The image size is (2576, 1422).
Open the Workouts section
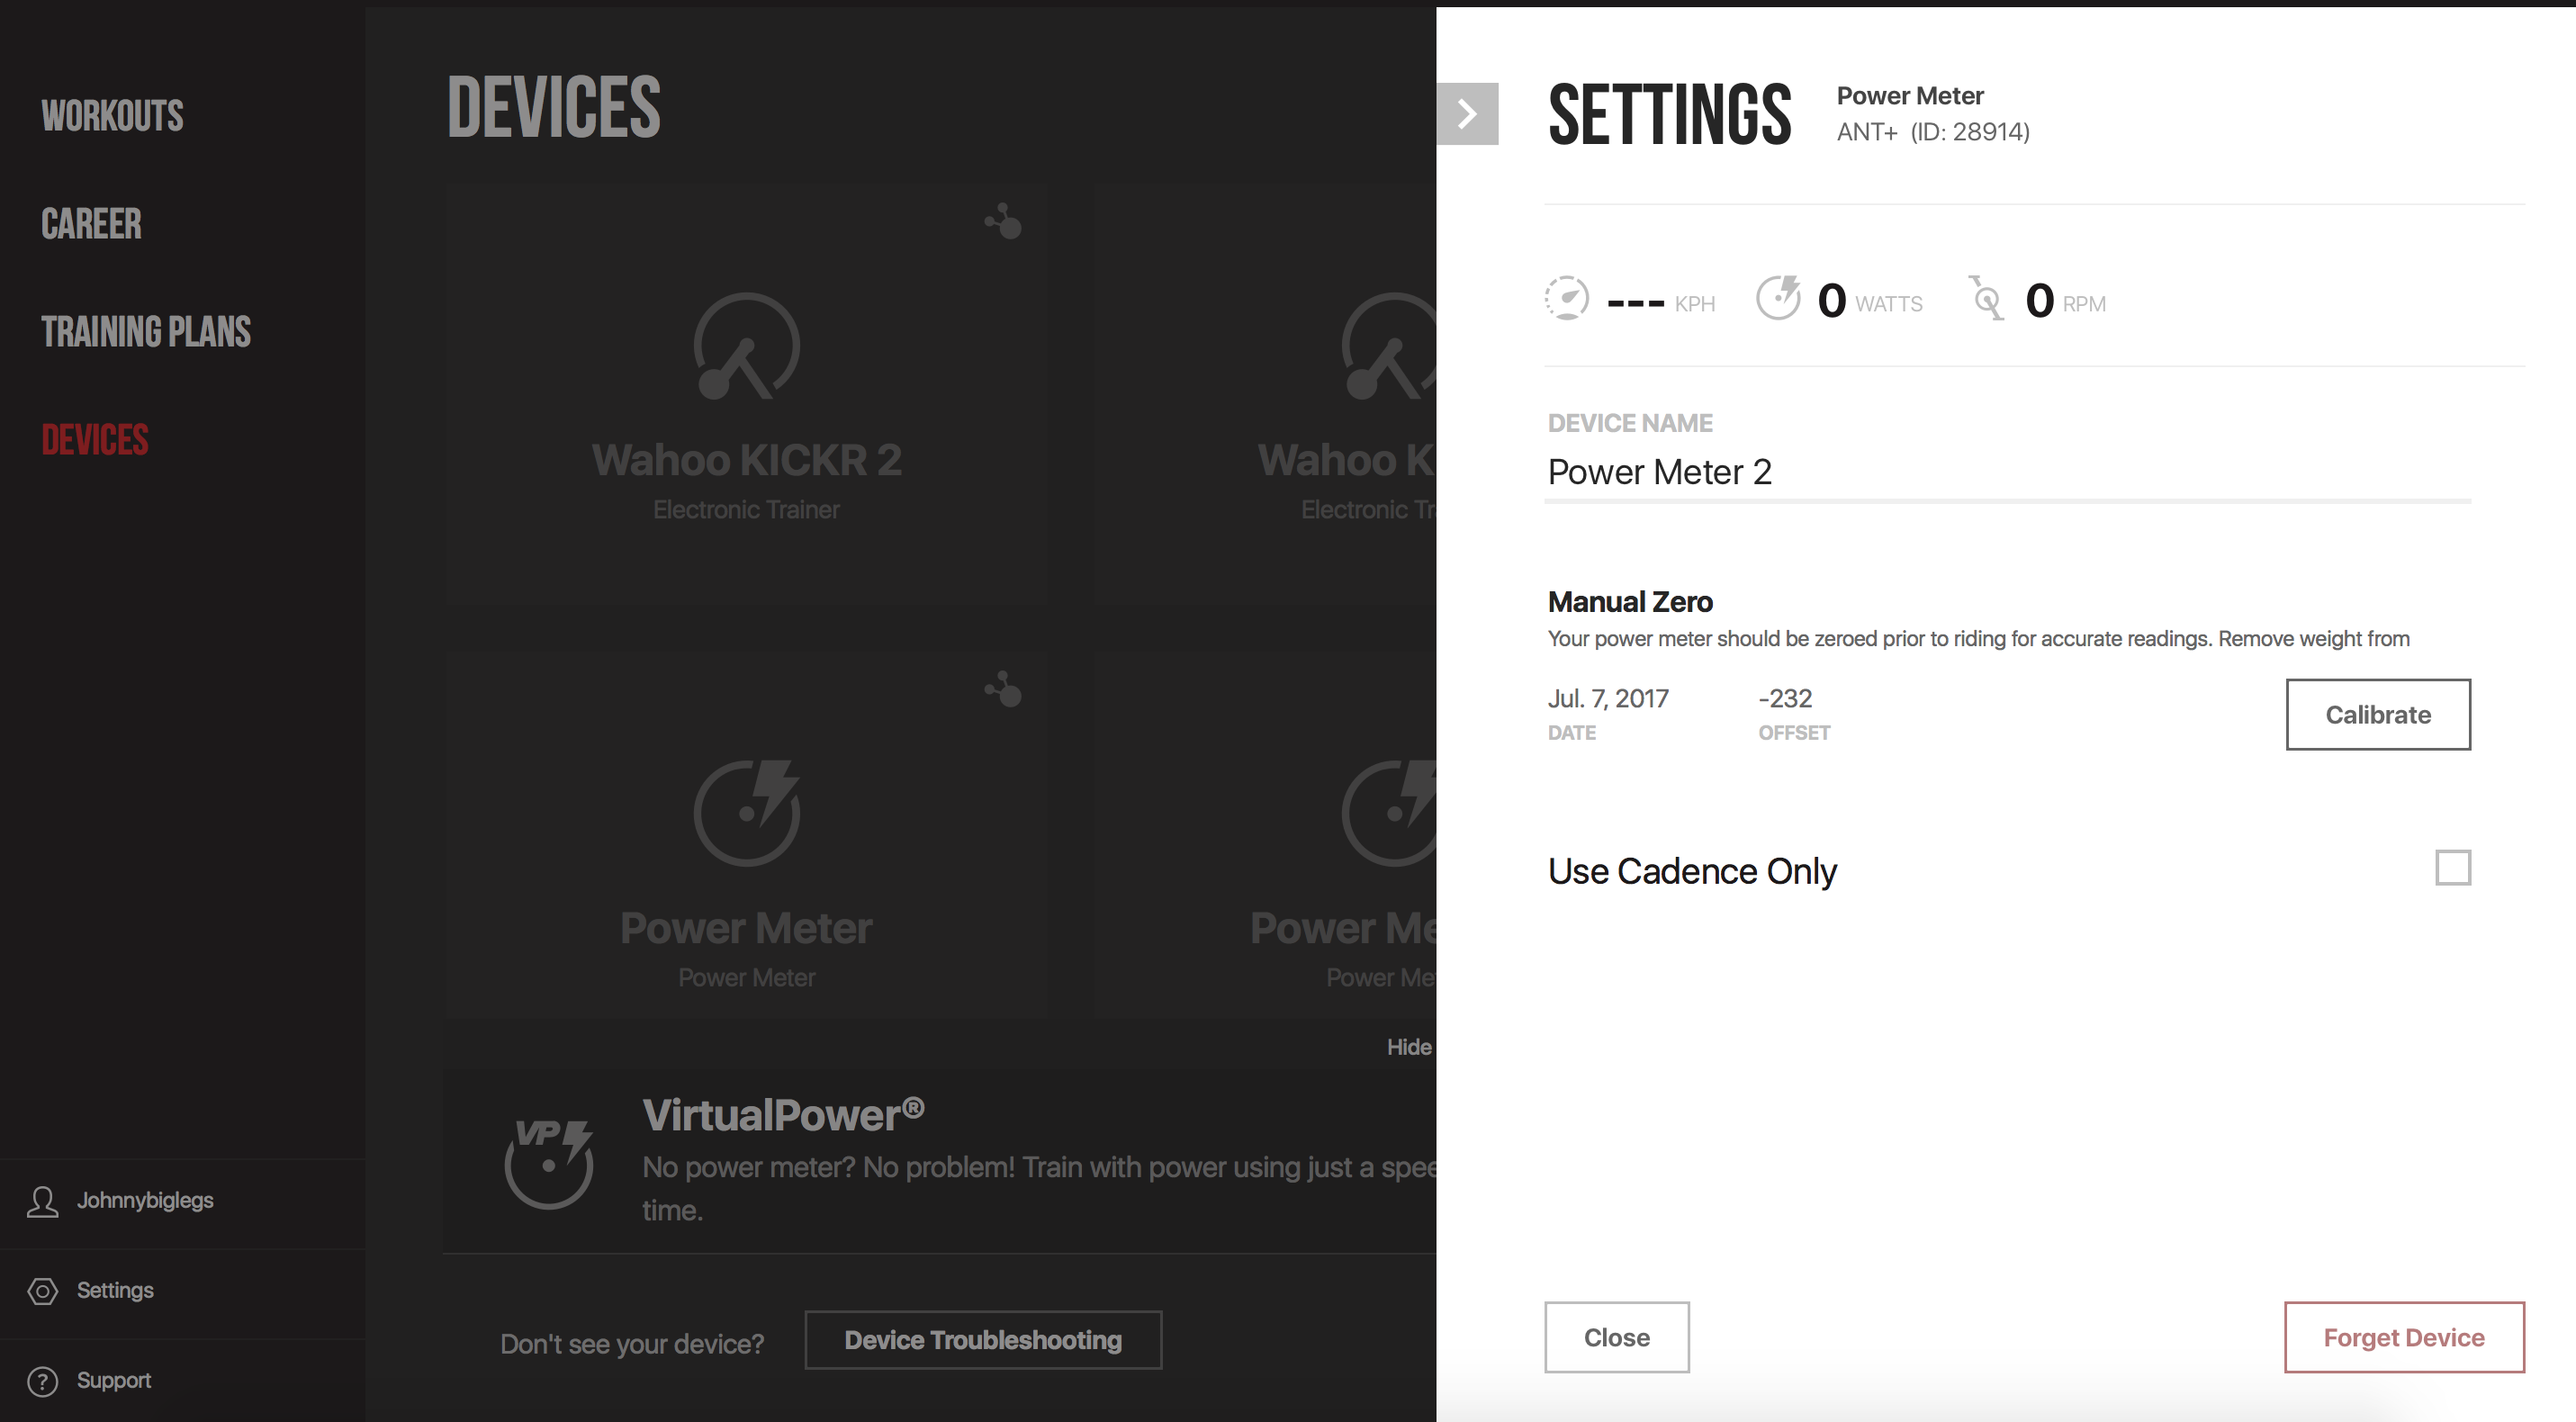click(x=112, y=116)
